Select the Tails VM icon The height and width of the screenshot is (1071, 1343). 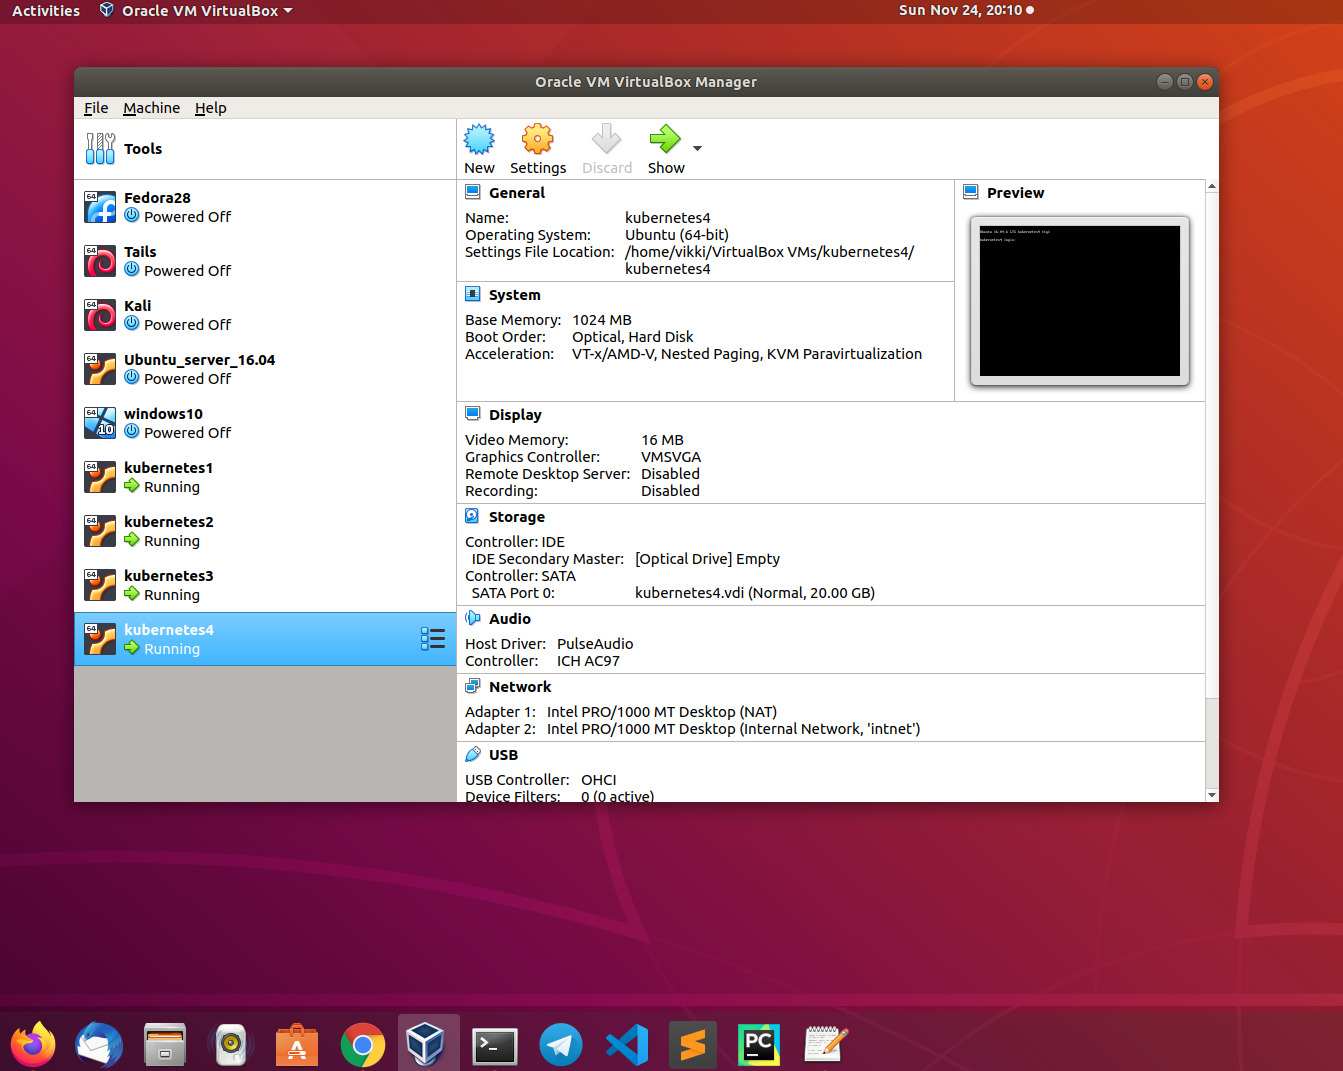tap(100, 261)
